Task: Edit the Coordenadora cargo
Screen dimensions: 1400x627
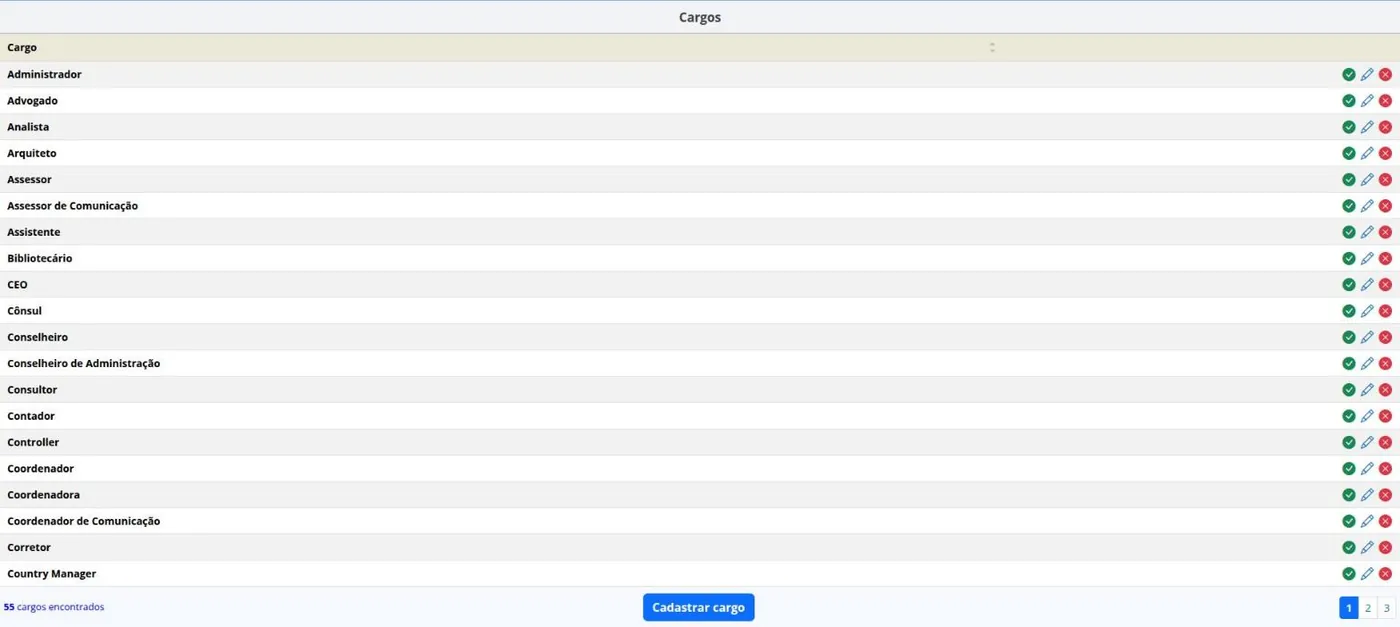Action: point(1367,495)
